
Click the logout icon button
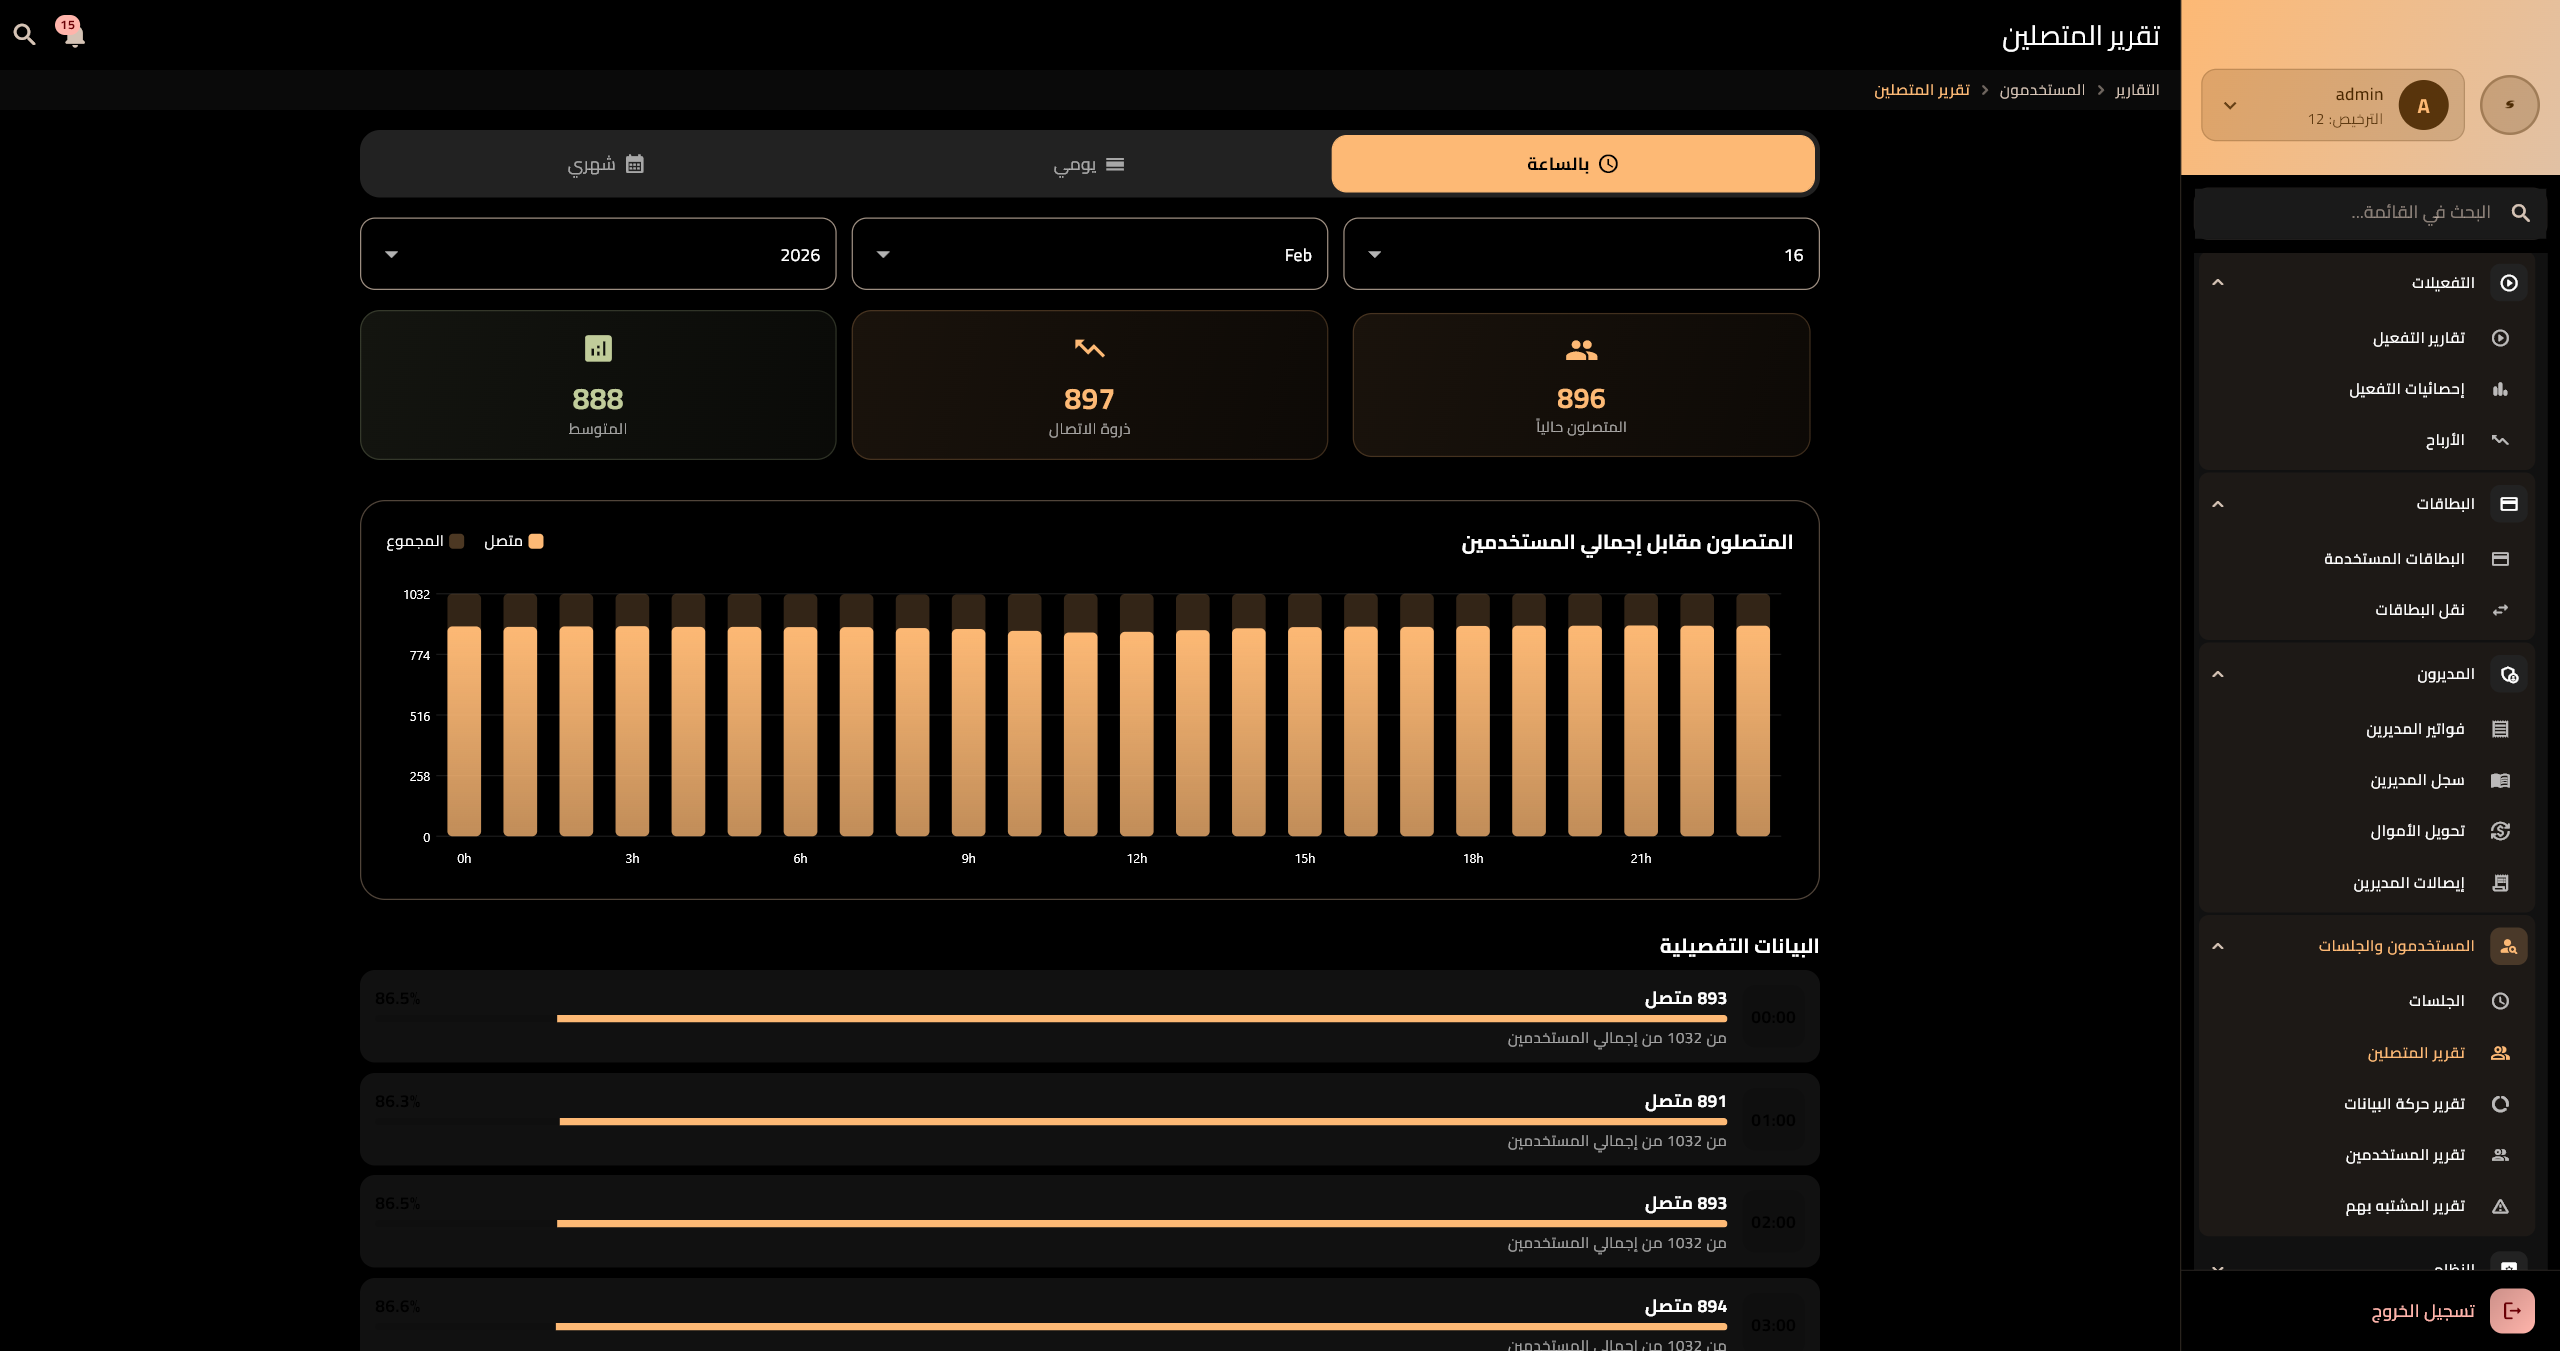(2511, 1310)
